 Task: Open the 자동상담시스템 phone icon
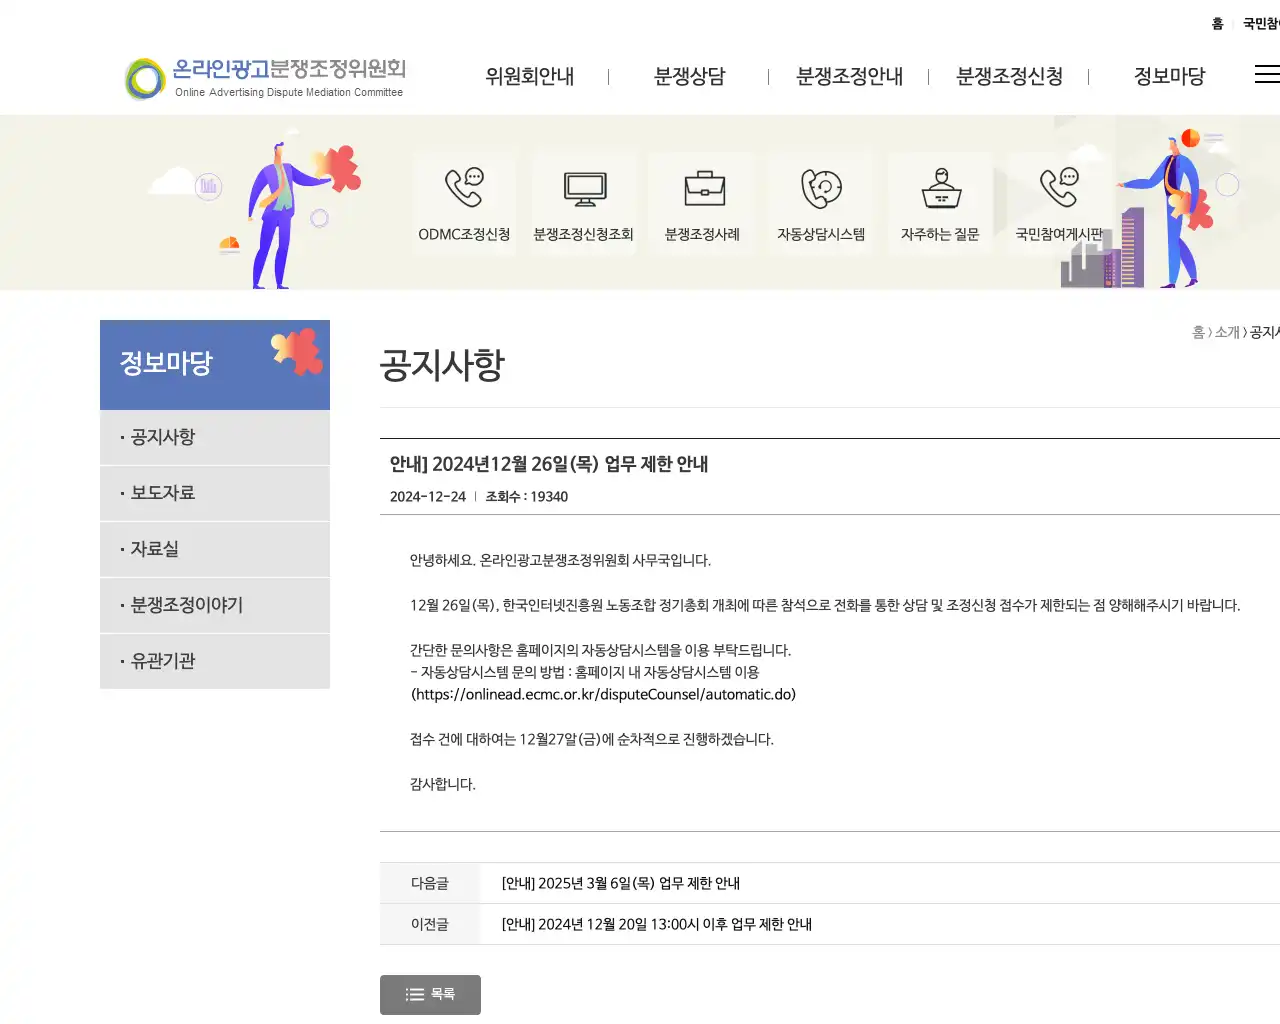821,200
